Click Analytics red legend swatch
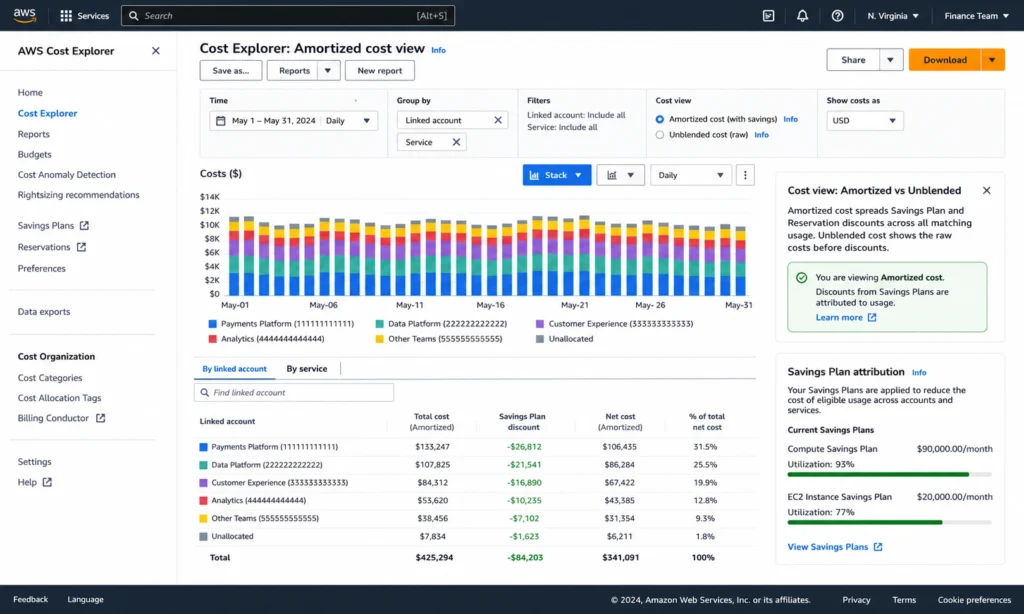The width and height of the screenshot is (1024, 614). point(212,339)
